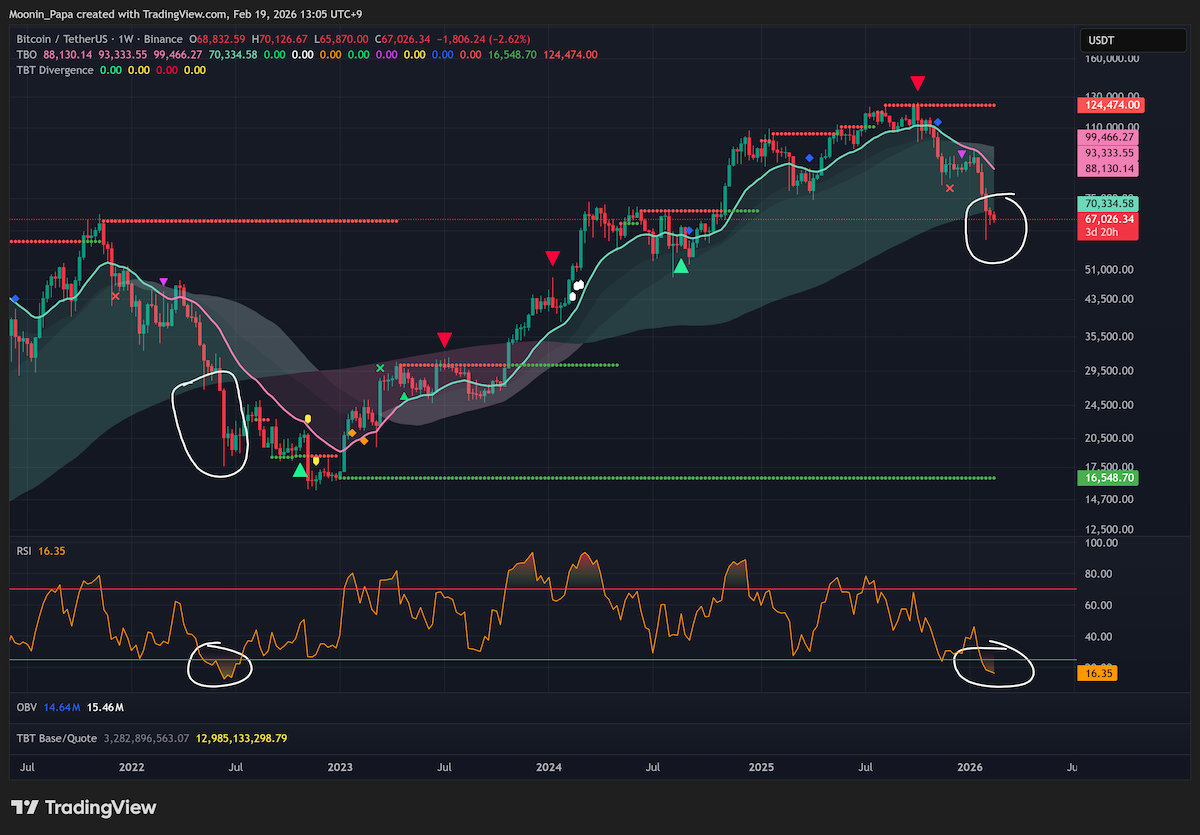Click the blue diamond marker at the left chart edge
The width and height of the screenshot is (1200, 835).
tap(14, 298)
